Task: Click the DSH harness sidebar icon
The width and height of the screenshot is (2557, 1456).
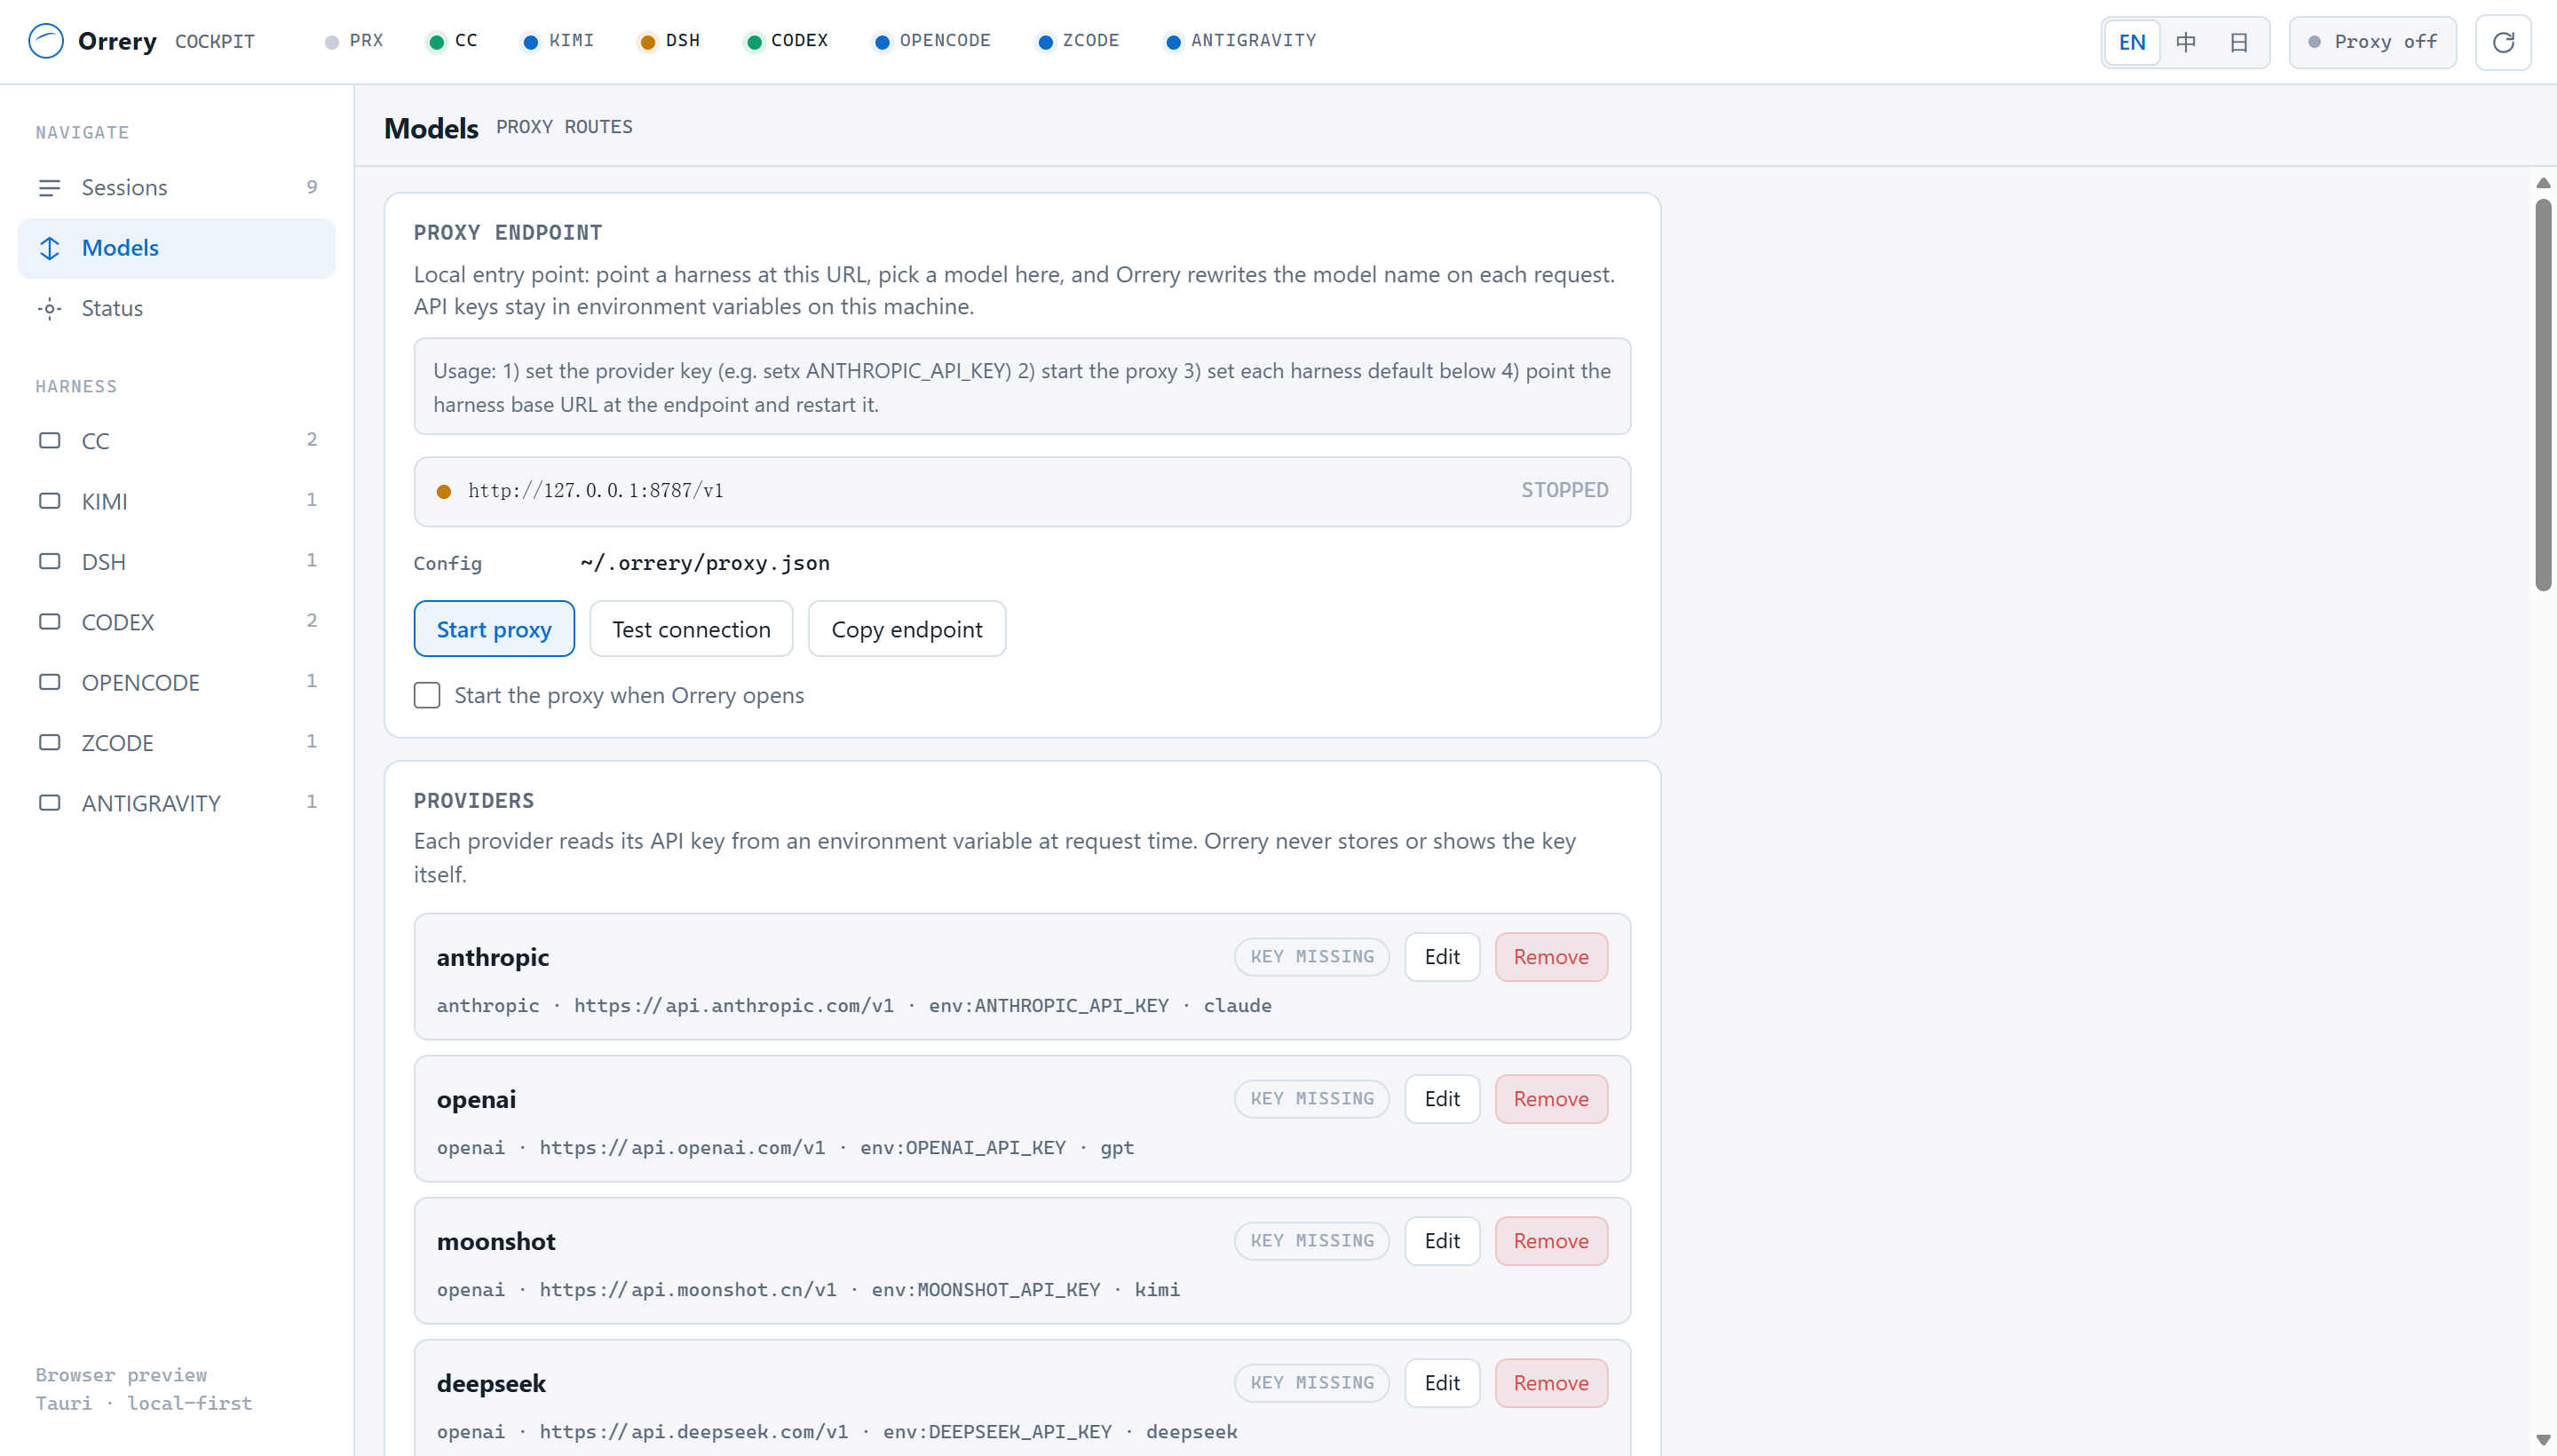Action: [49, 561]
